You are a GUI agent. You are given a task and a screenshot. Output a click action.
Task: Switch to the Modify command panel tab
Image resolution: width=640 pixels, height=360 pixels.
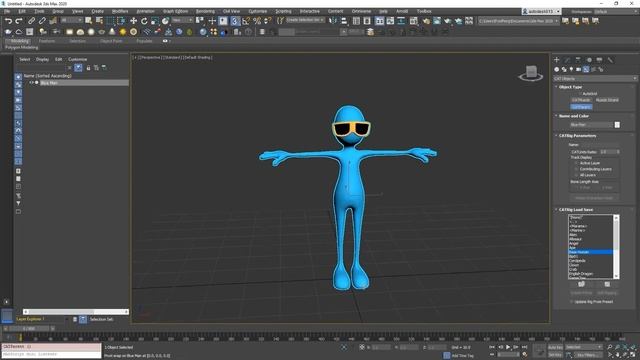567,60
